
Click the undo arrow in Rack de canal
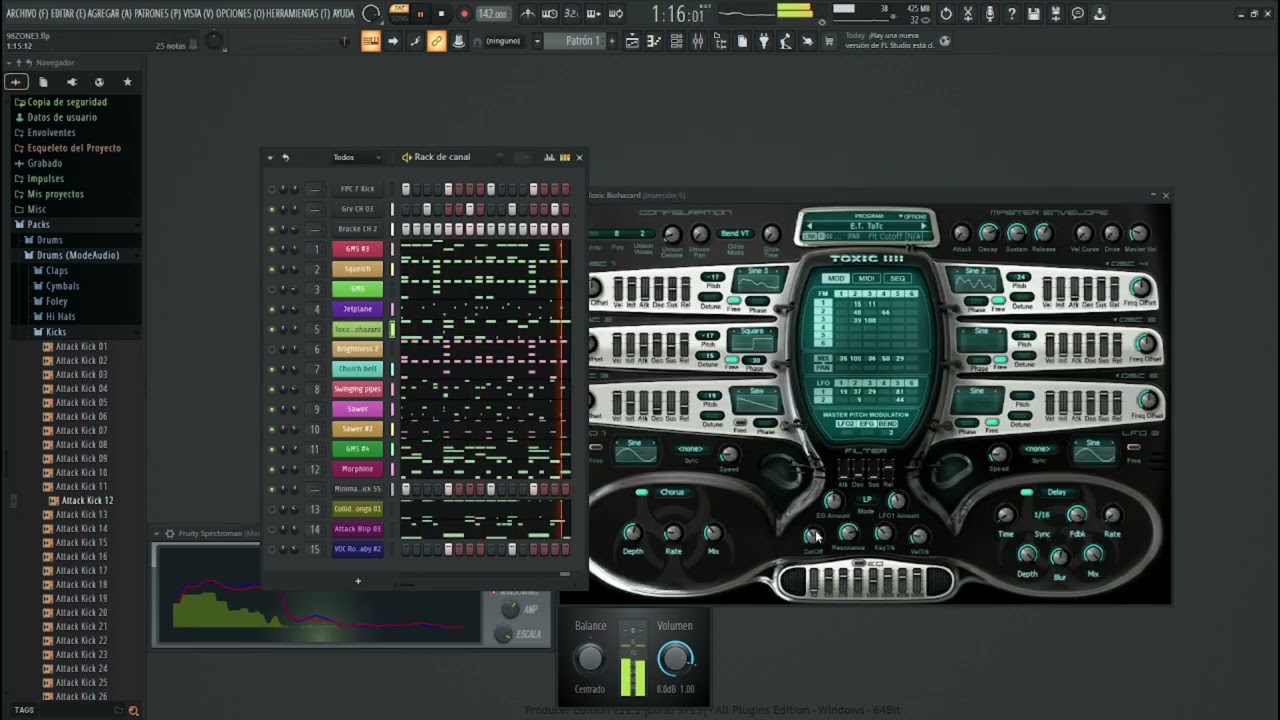pyautogui.click(x=285, y=157)
